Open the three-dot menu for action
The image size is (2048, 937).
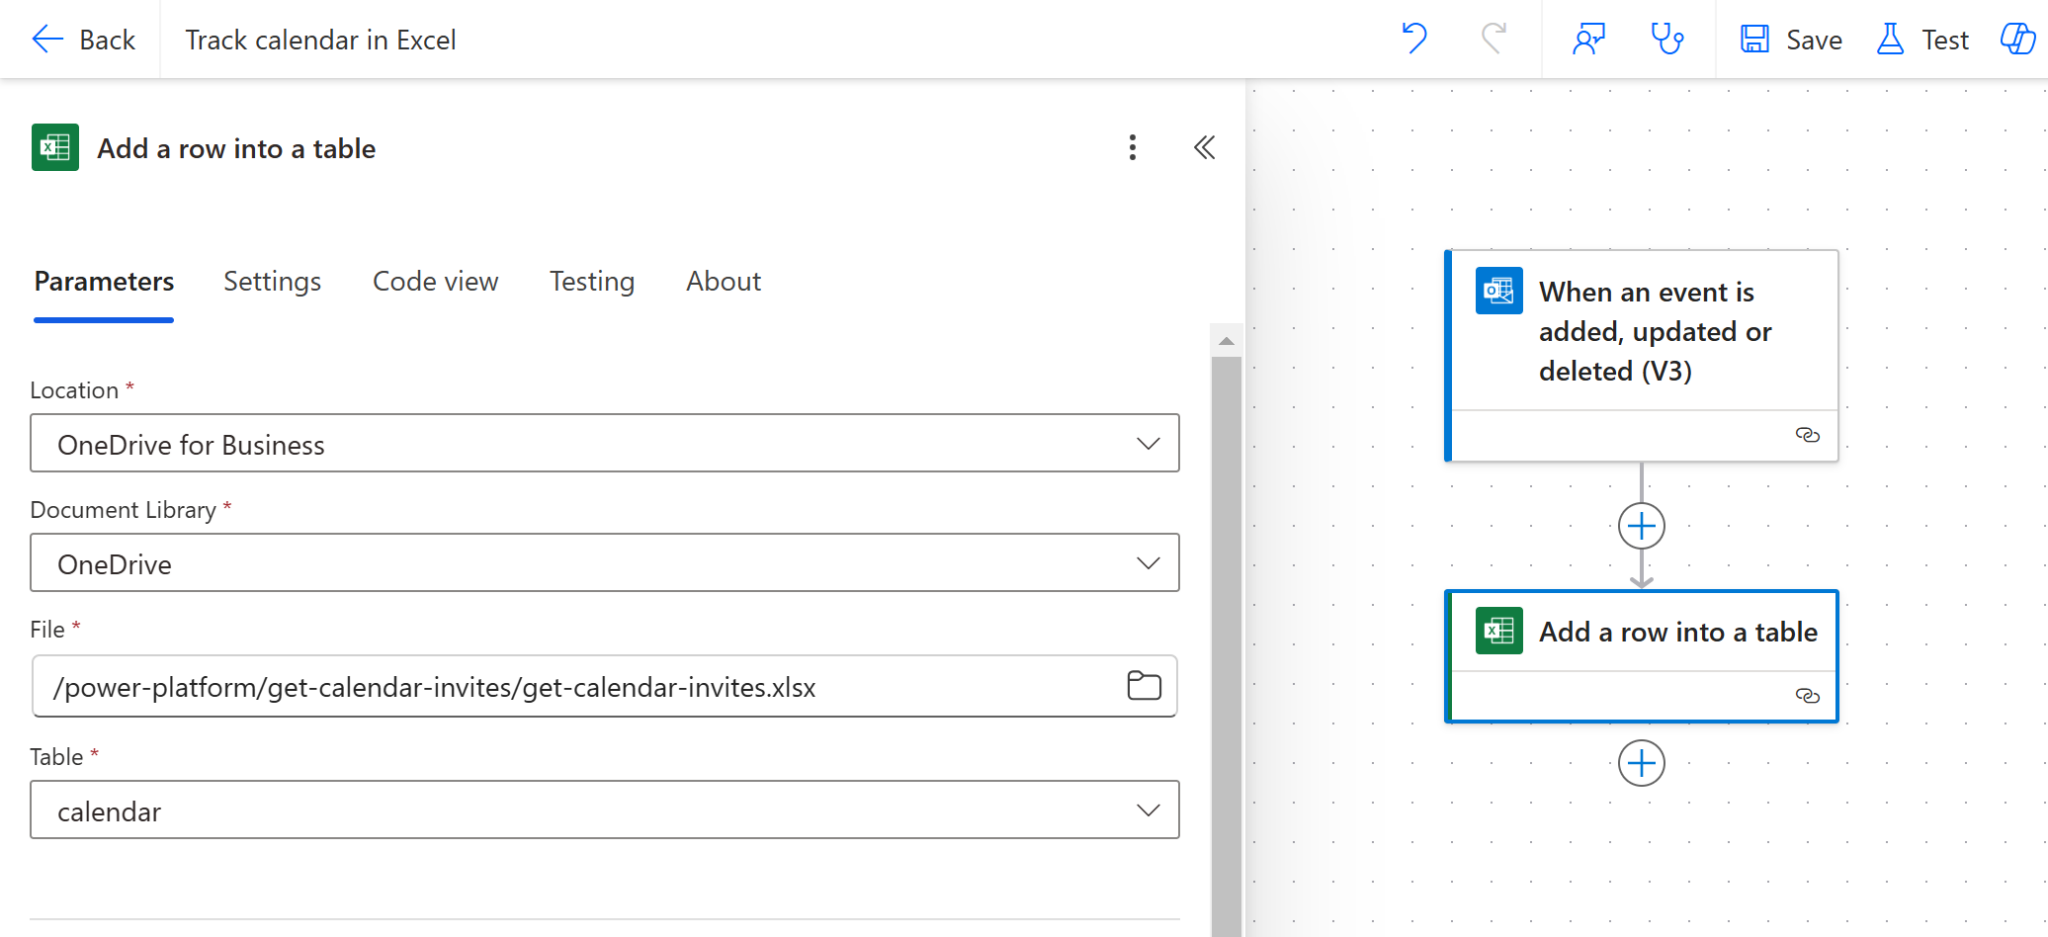[x=1132, y=148]
